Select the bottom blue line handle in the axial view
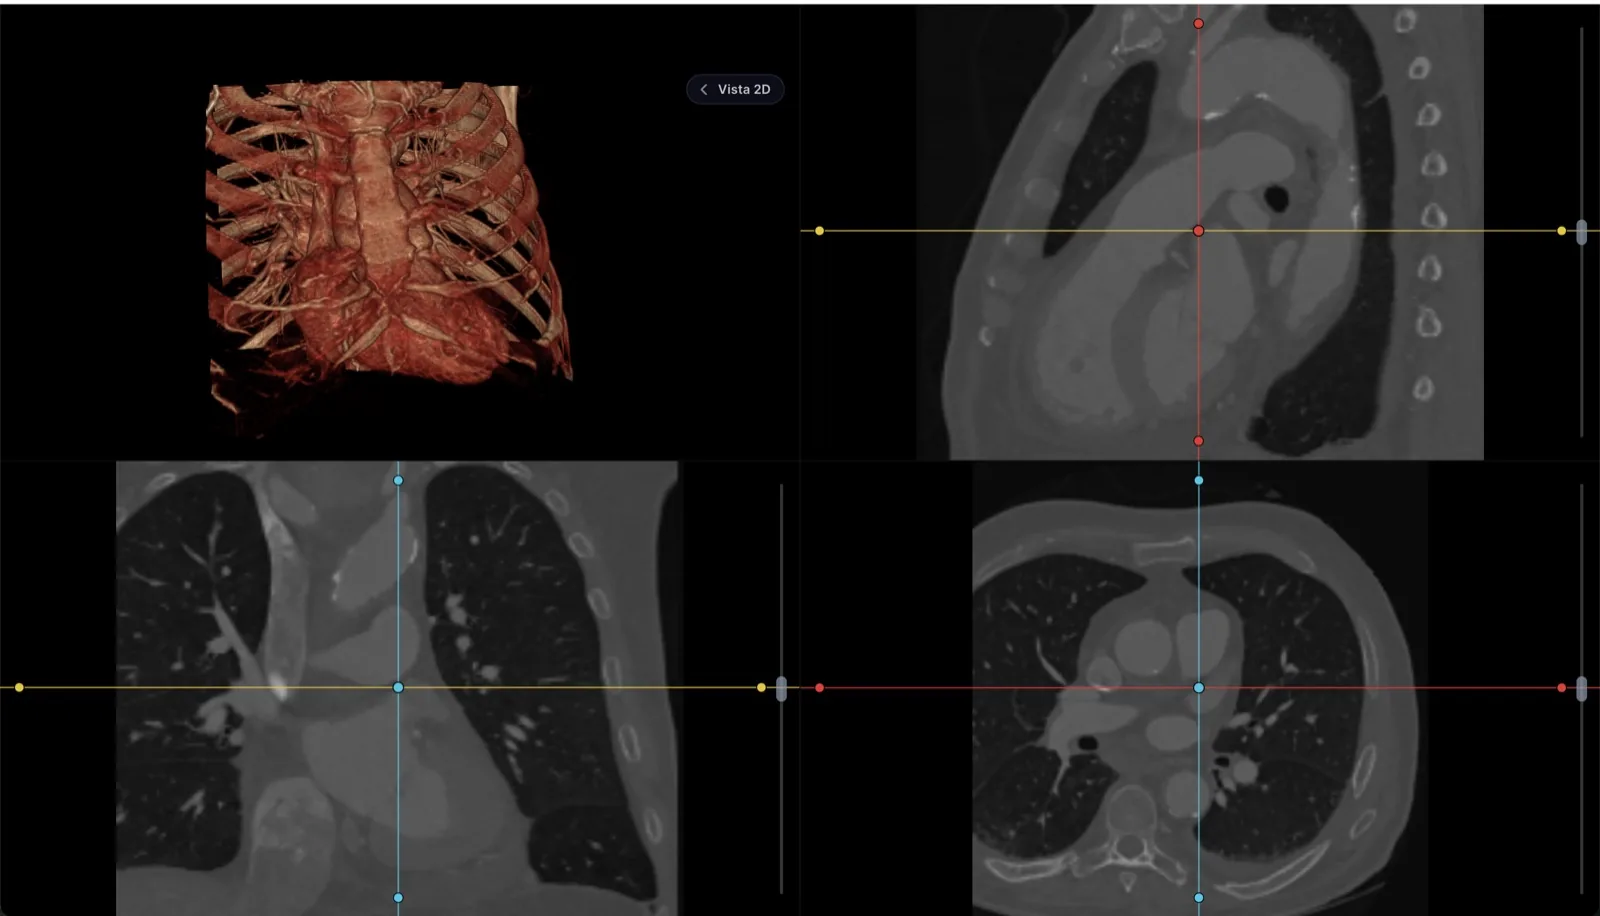Image resolution: width=1600 pixels, height=916 pixels. coord(1199,898)
